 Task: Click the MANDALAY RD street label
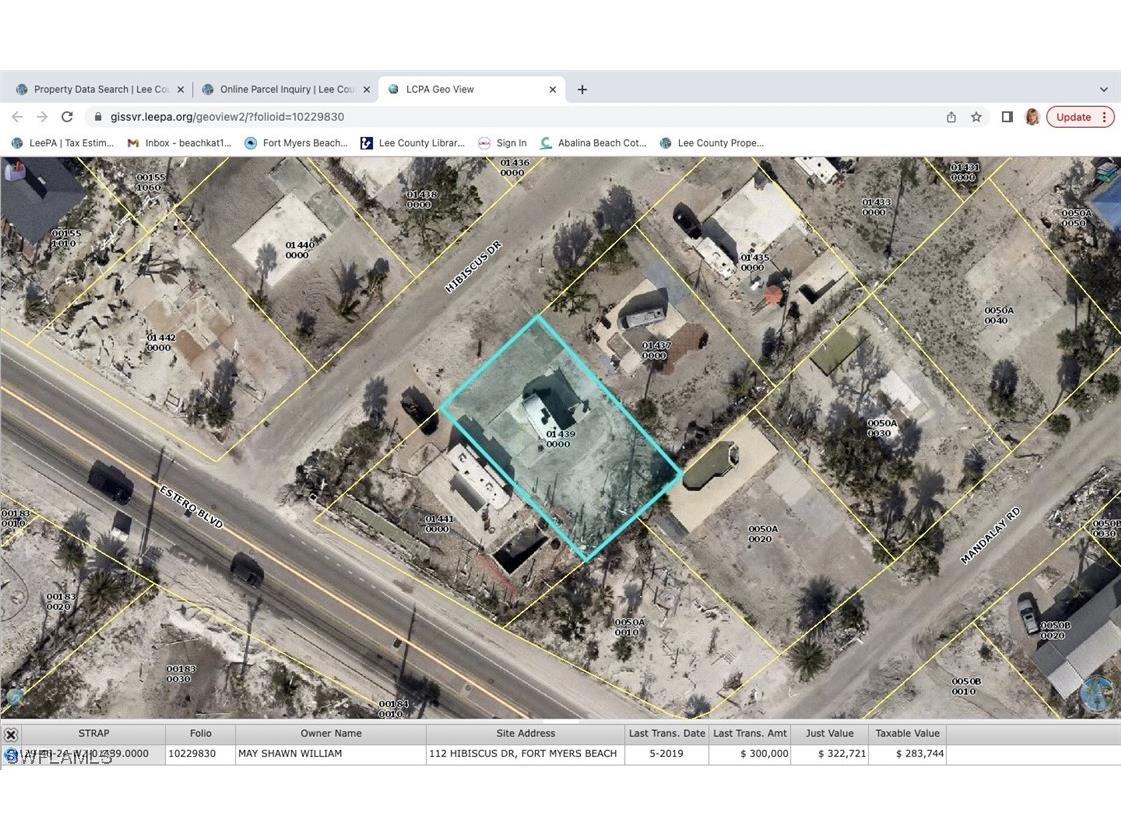tap(990, 535)
